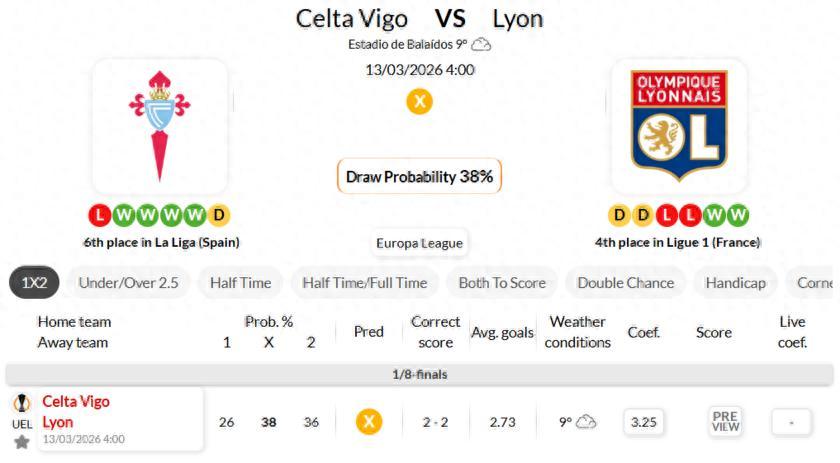Screen dimensions: 840x463
Task: Toggle the favorite star for the match
Action: coord(21,441)
